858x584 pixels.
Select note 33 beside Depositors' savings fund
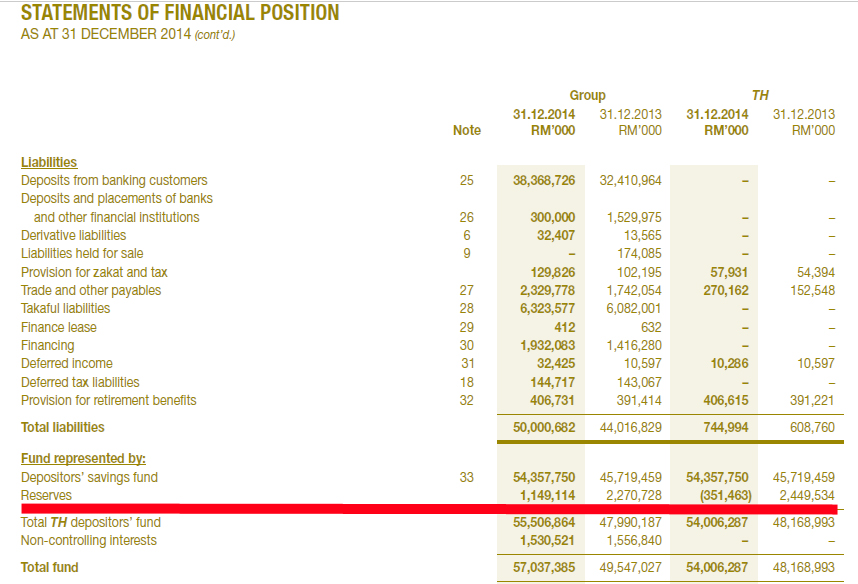466,477
